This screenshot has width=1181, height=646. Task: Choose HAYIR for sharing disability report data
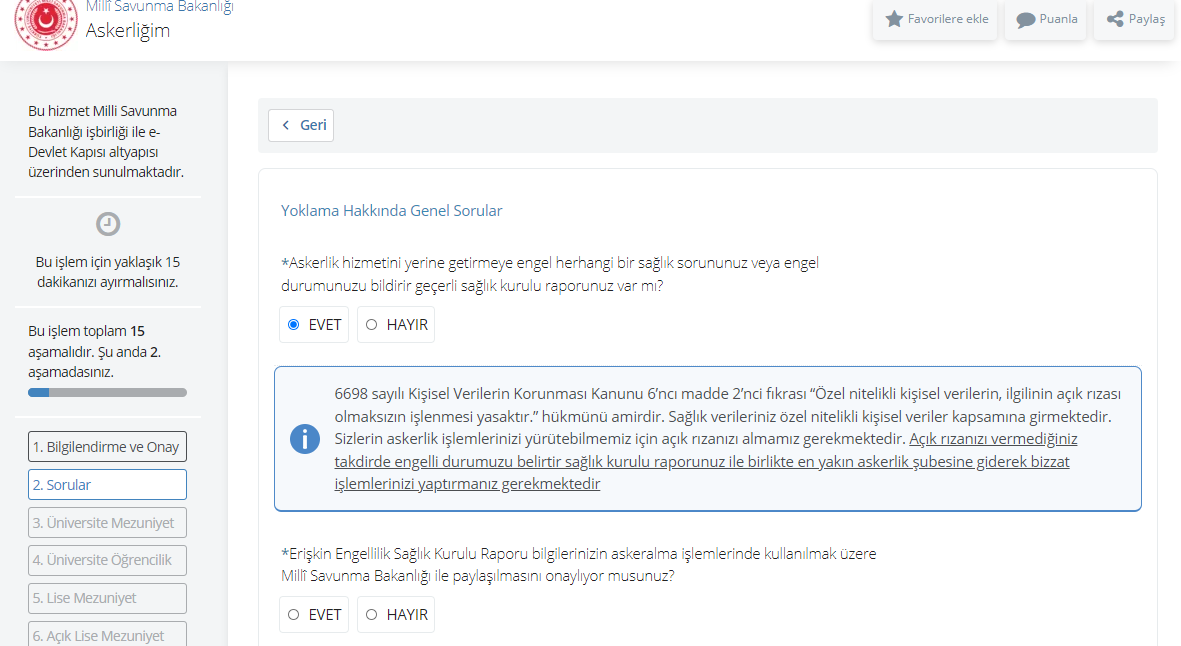(372, 614)
